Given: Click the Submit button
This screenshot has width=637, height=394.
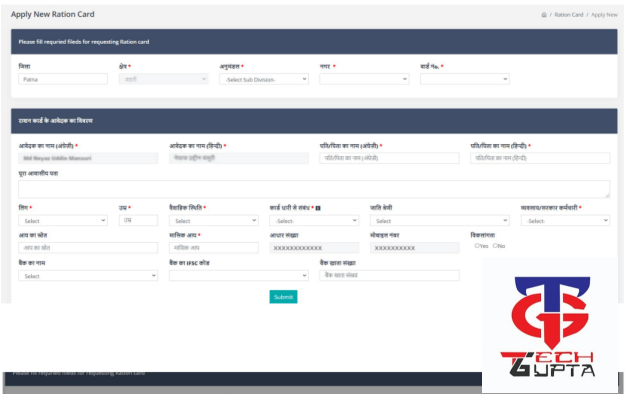Looking at the screenshot, I should click(283, 297).
